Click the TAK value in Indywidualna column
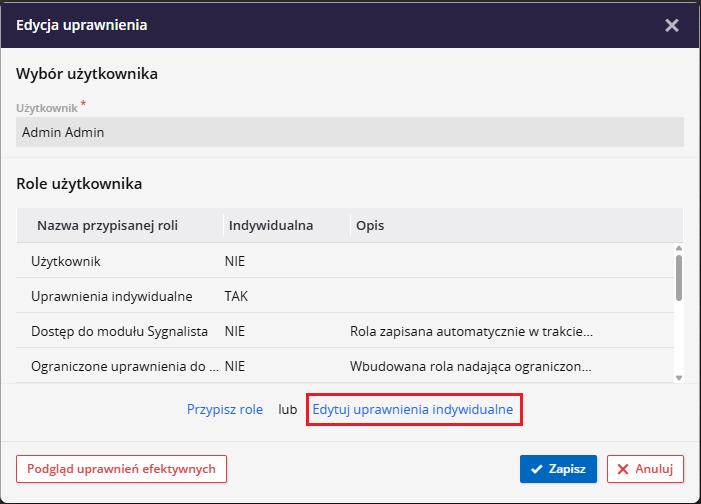The image size is (701, 504). (236, 296)
